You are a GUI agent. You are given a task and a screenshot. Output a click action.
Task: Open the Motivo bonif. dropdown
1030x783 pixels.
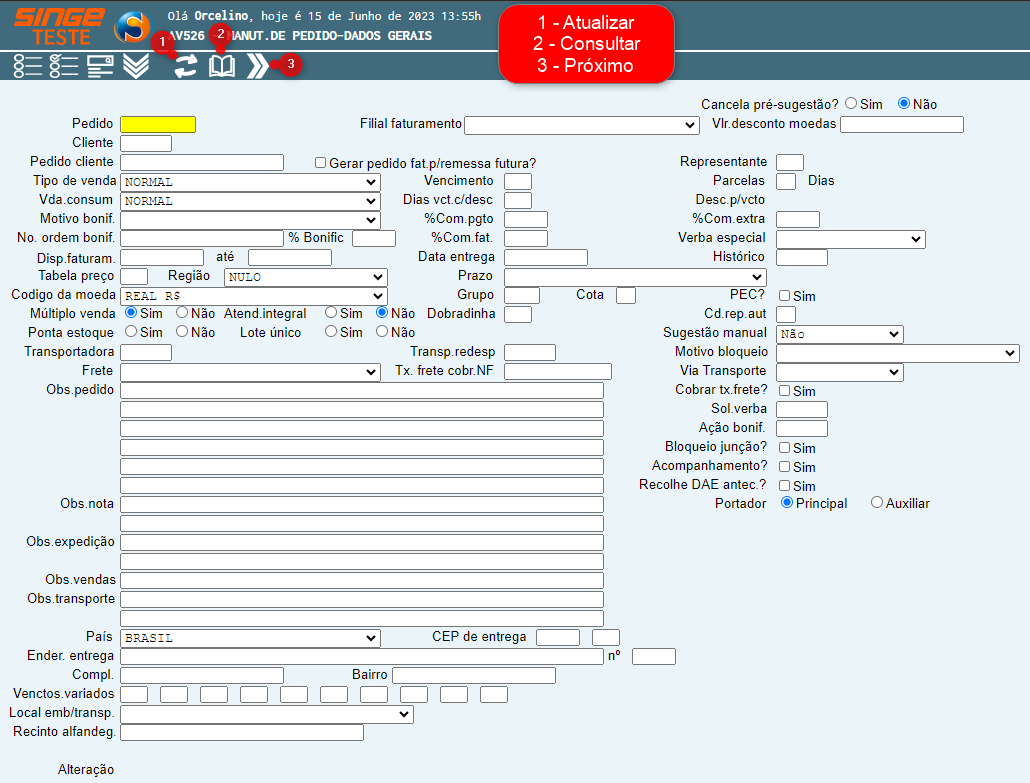click(x=250, y=220)
